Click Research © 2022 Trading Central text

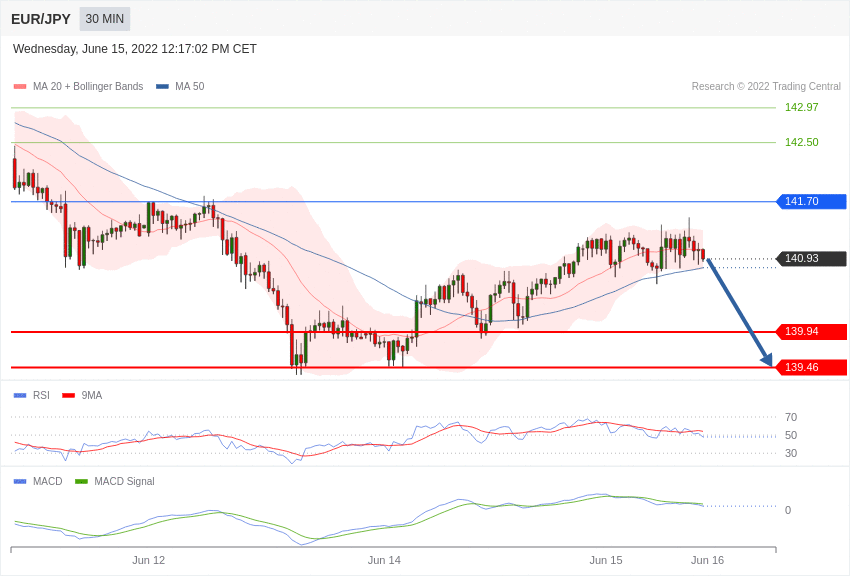[x=766, y=86]
